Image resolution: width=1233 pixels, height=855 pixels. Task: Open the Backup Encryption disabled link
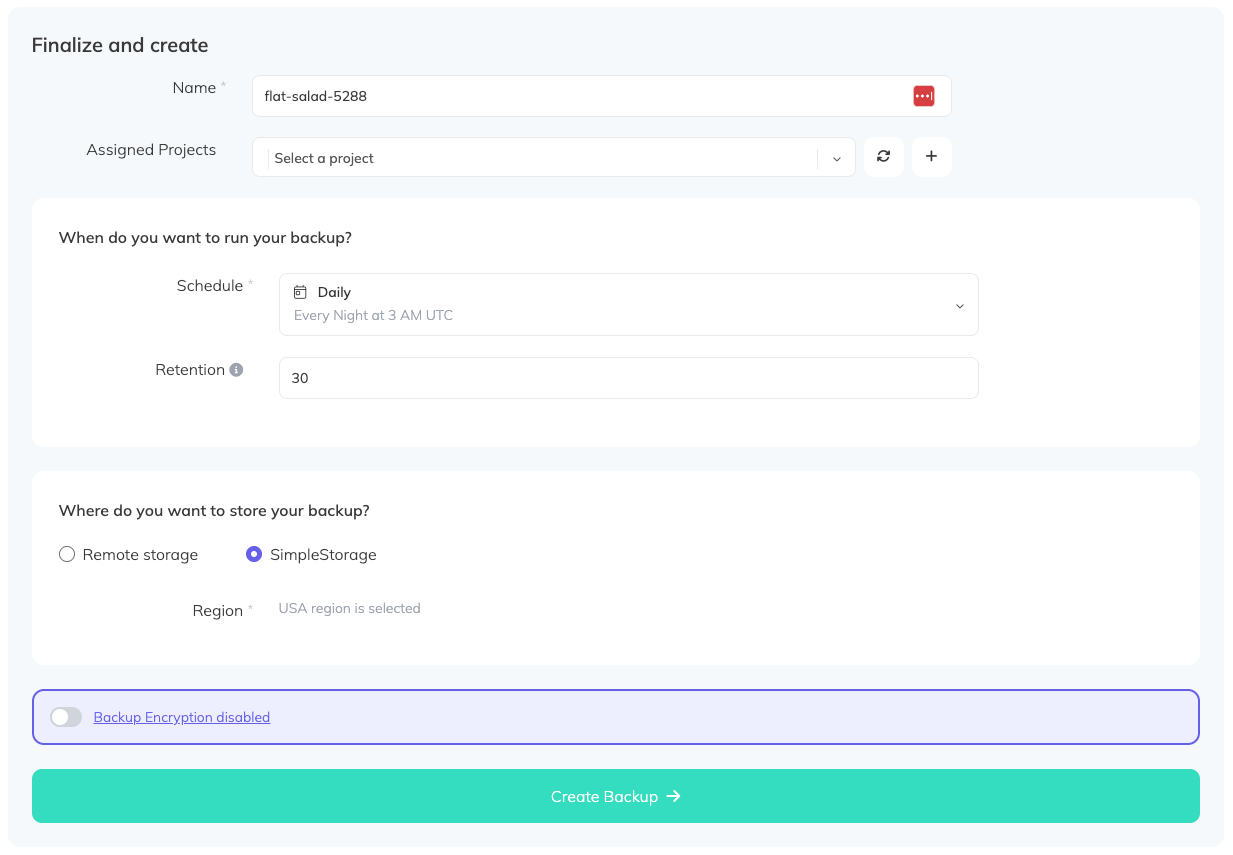click(x=182, y=717)
